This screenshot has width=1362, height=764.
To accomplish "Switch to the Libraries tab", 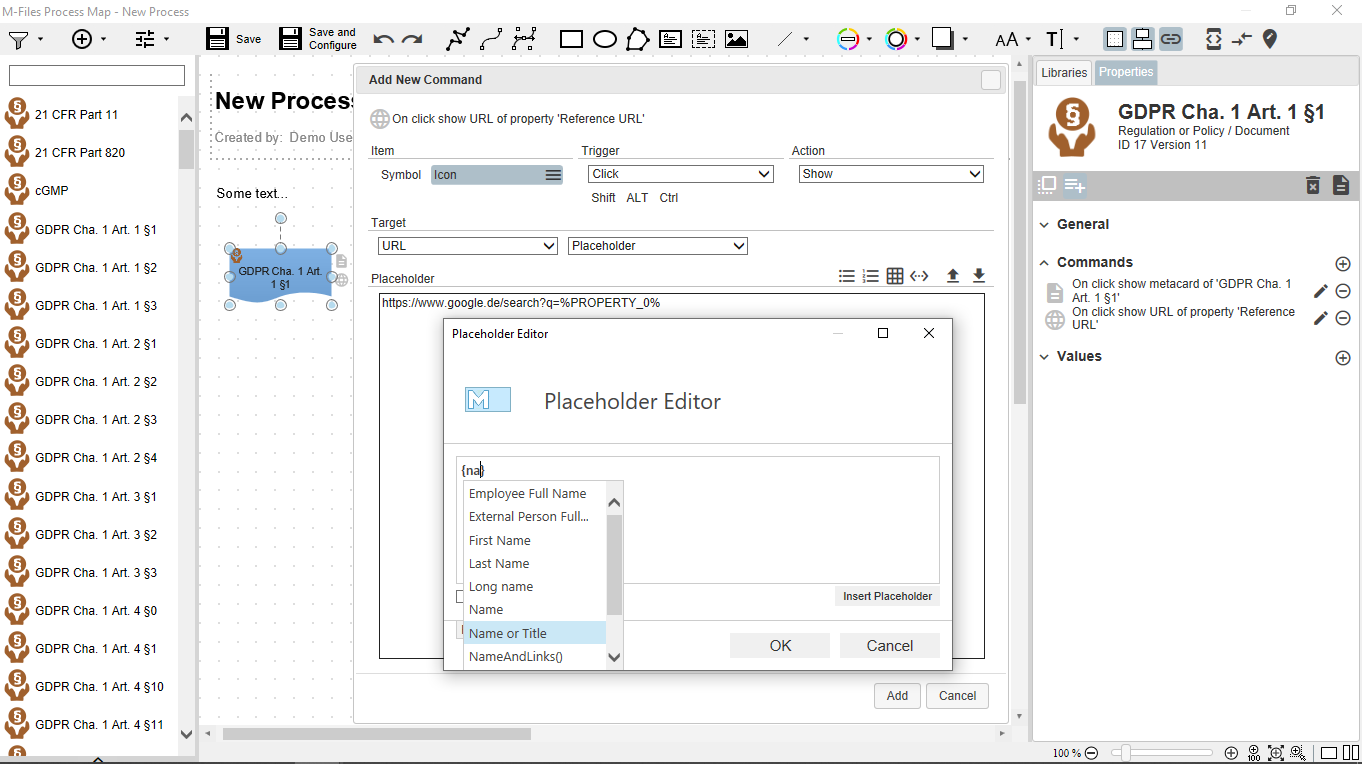I will point(1063,72).
